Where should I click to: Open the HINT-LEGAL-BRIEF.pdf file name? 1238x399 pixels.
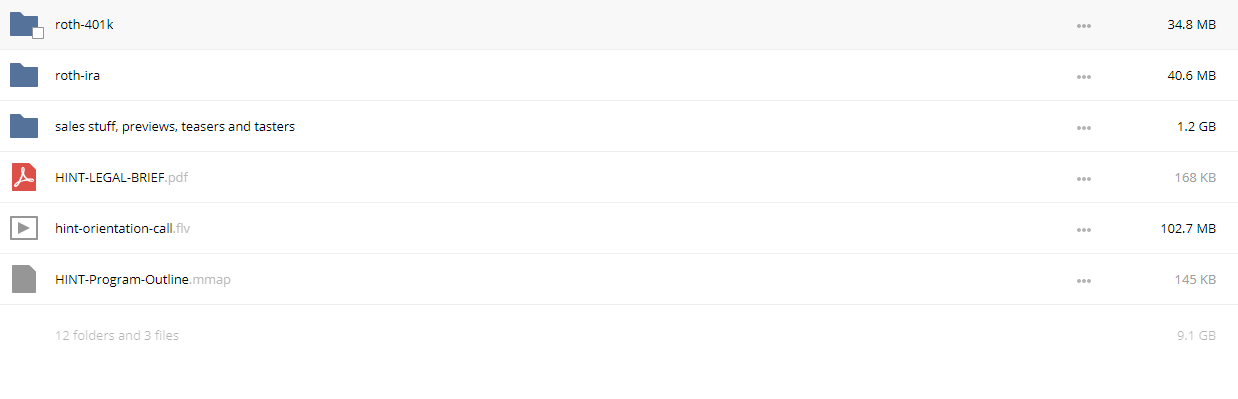[x=121, y=177]
